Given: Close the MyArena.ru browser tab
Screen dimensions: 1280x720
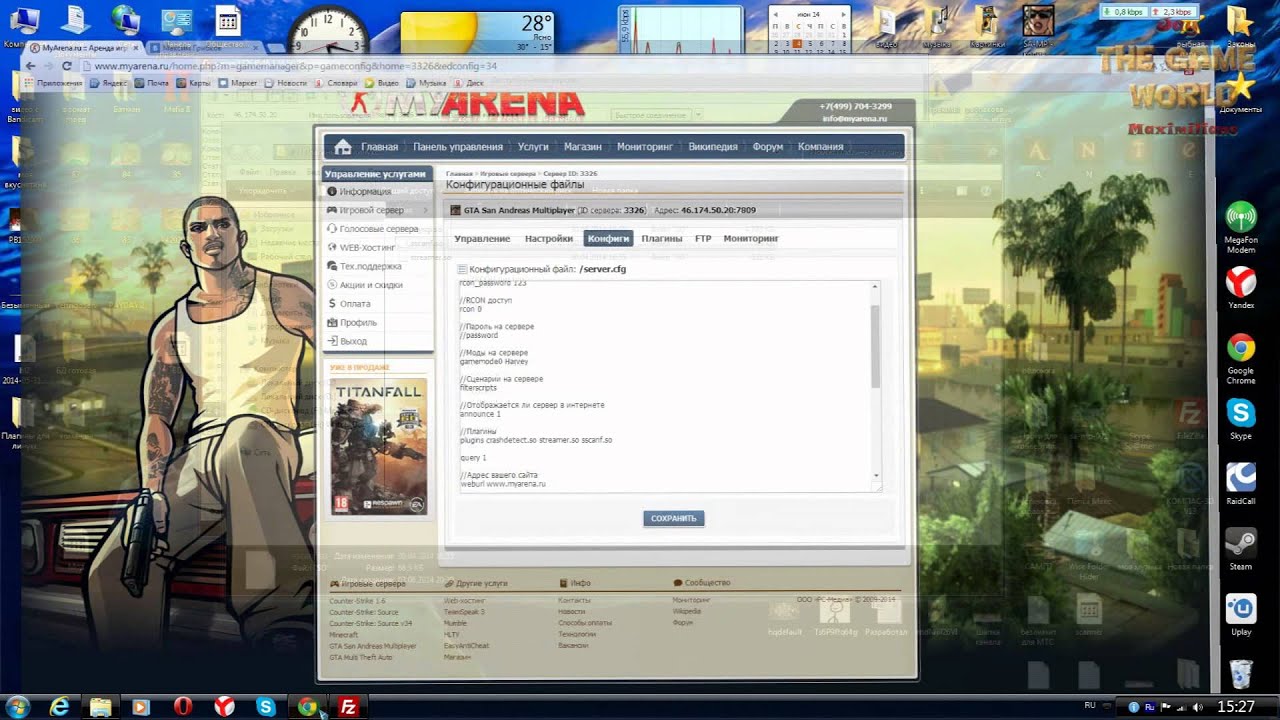Looking at the screenshot, I should click(x=135, y=47).
